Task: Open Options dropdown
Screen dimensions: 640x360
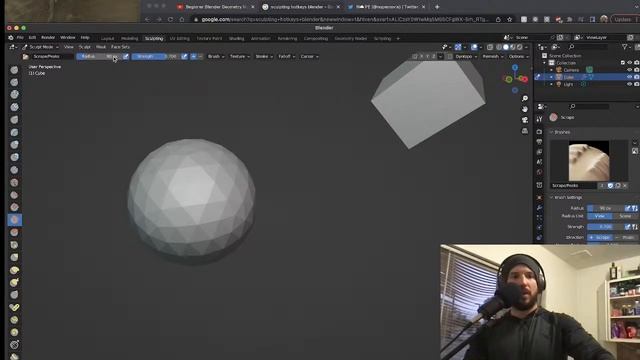Action: point(518,56)
